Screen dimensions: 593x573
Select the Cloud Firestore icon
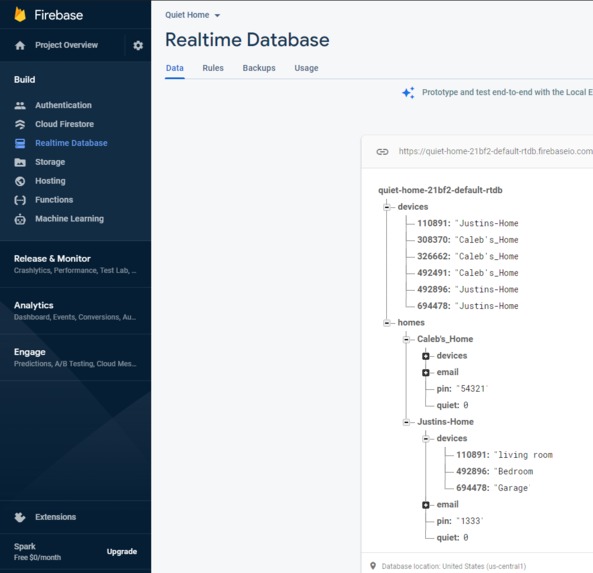pyautogui.click(x=20, y=124)
